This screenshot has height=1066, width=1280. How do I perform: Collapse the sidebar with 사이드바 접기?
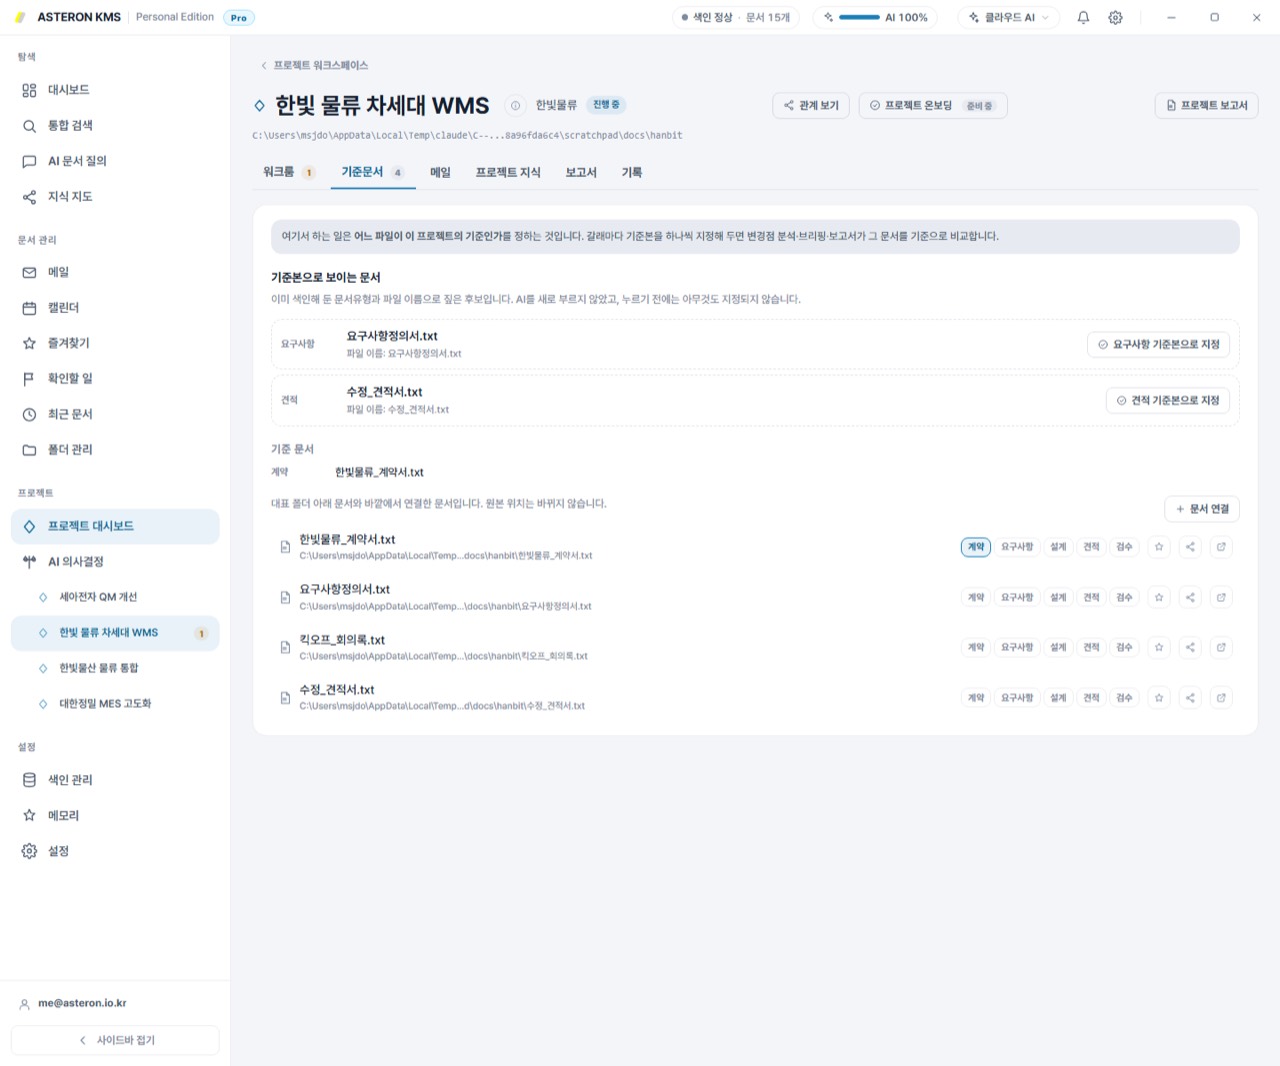(115, 1040)
